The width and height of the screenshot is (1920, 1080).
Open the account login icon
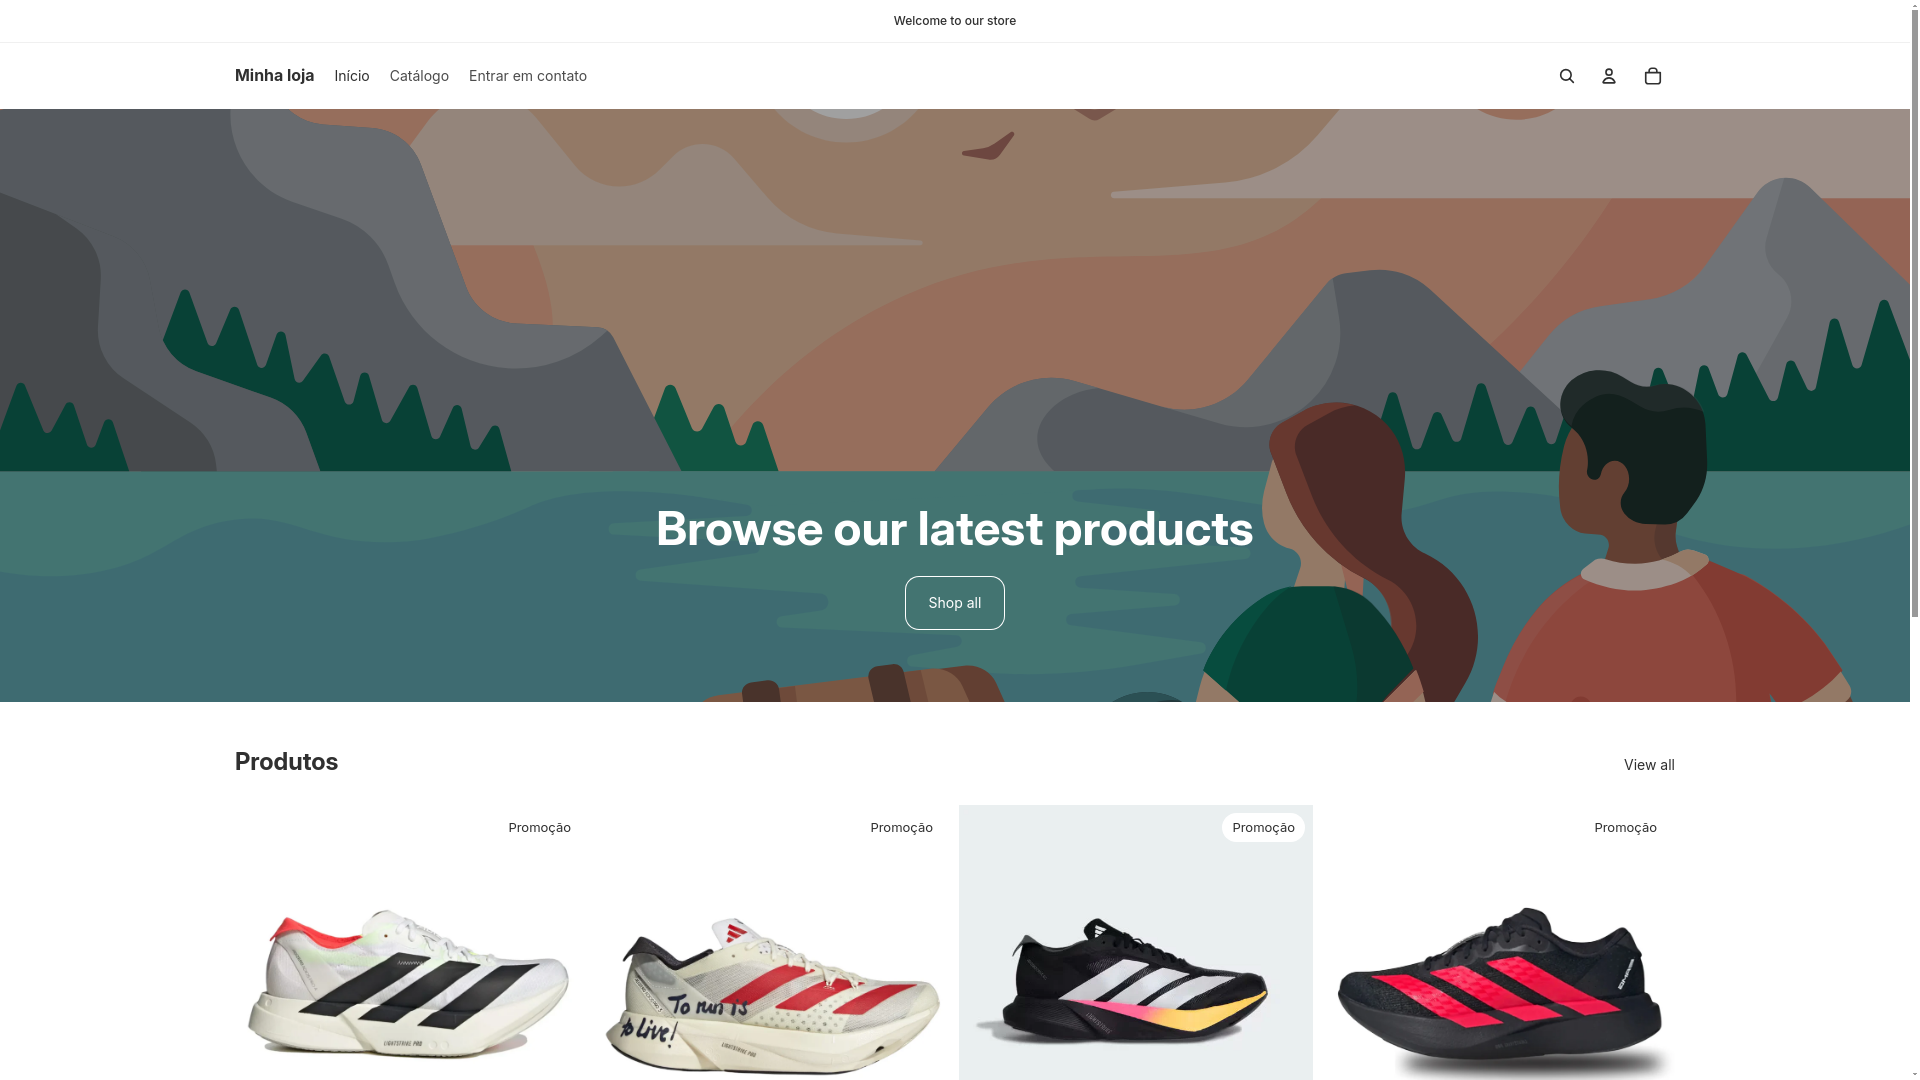[1609, 76]
